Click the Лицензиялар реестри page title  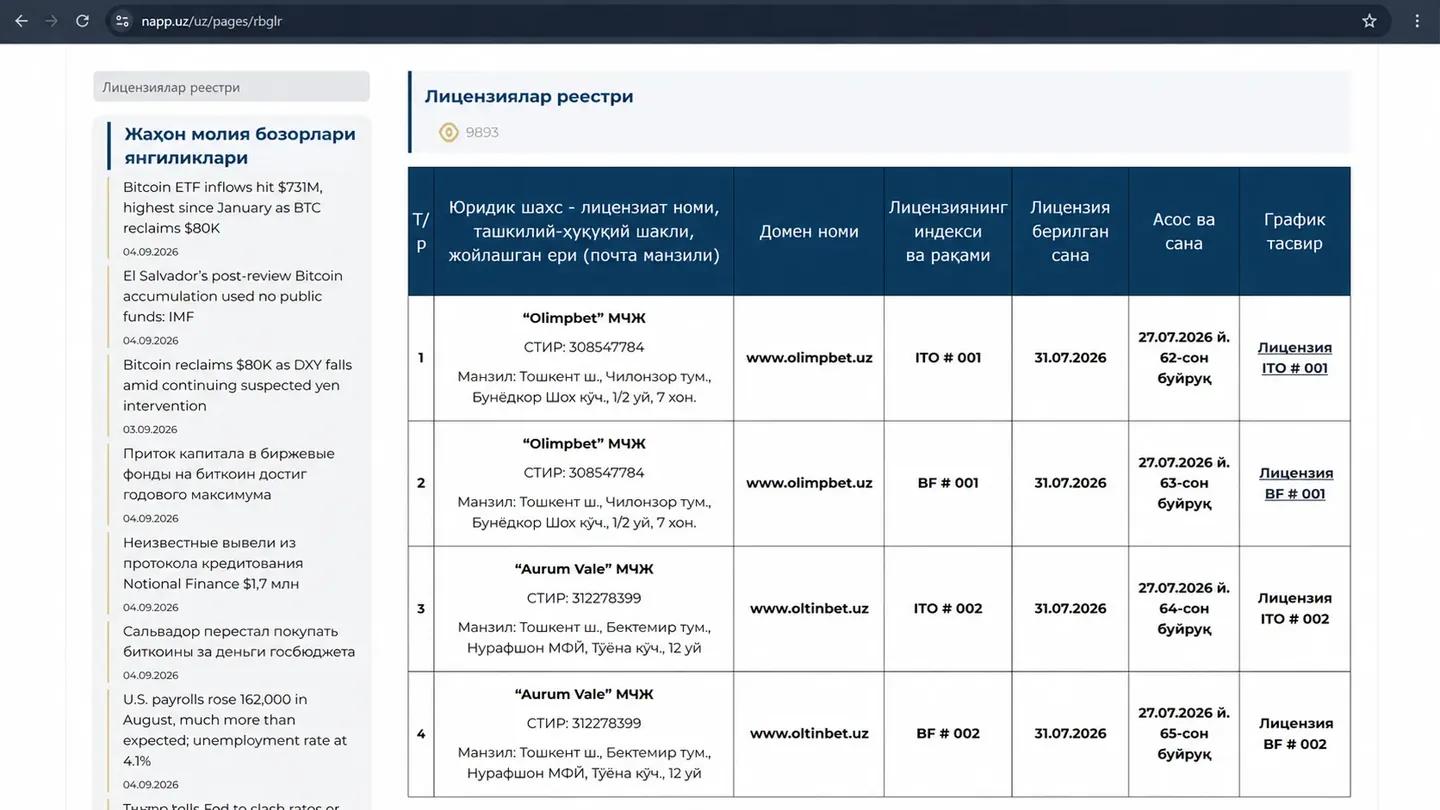click(529, 97)
